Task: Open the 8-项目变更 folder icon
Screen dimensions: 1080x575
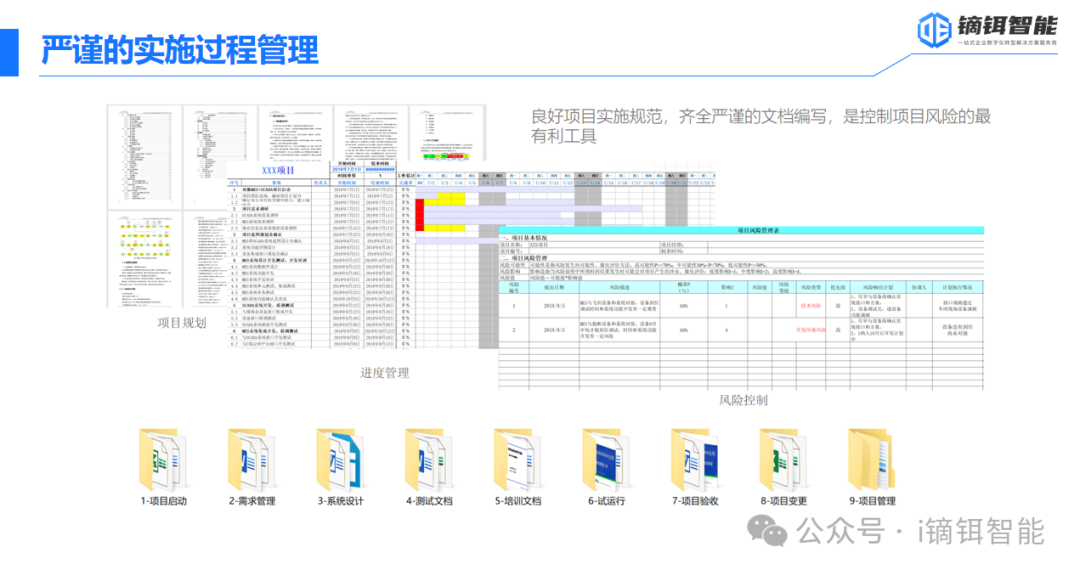Action: [x=783, y=459]
